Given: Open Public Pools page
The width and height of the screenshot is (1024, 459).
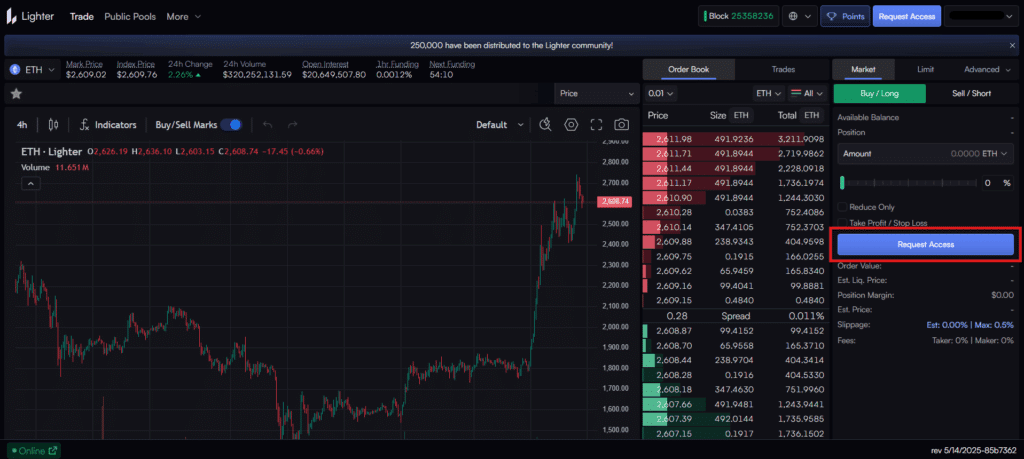Looking at the screenshot, I should [130, 16].
